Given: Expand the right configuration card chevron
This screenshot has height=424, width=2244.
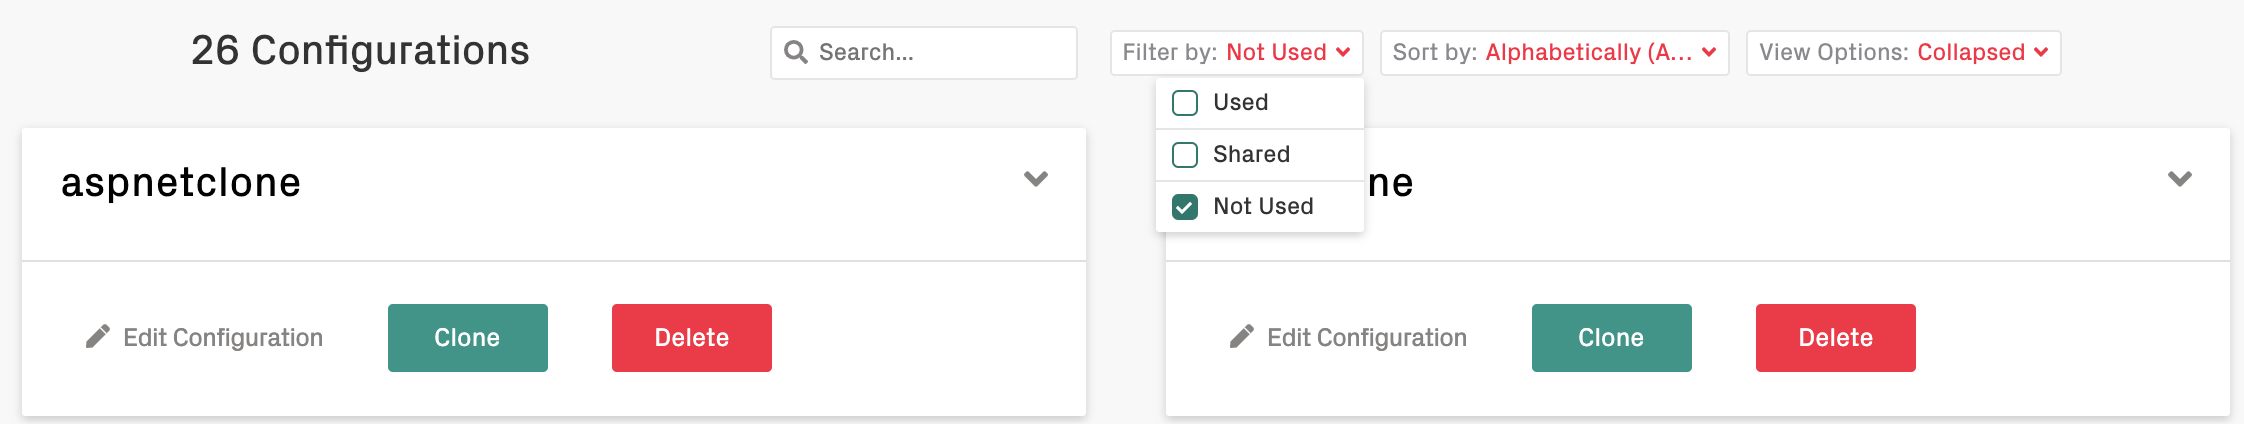Looking at the screenshot, I should (2180, 179).
